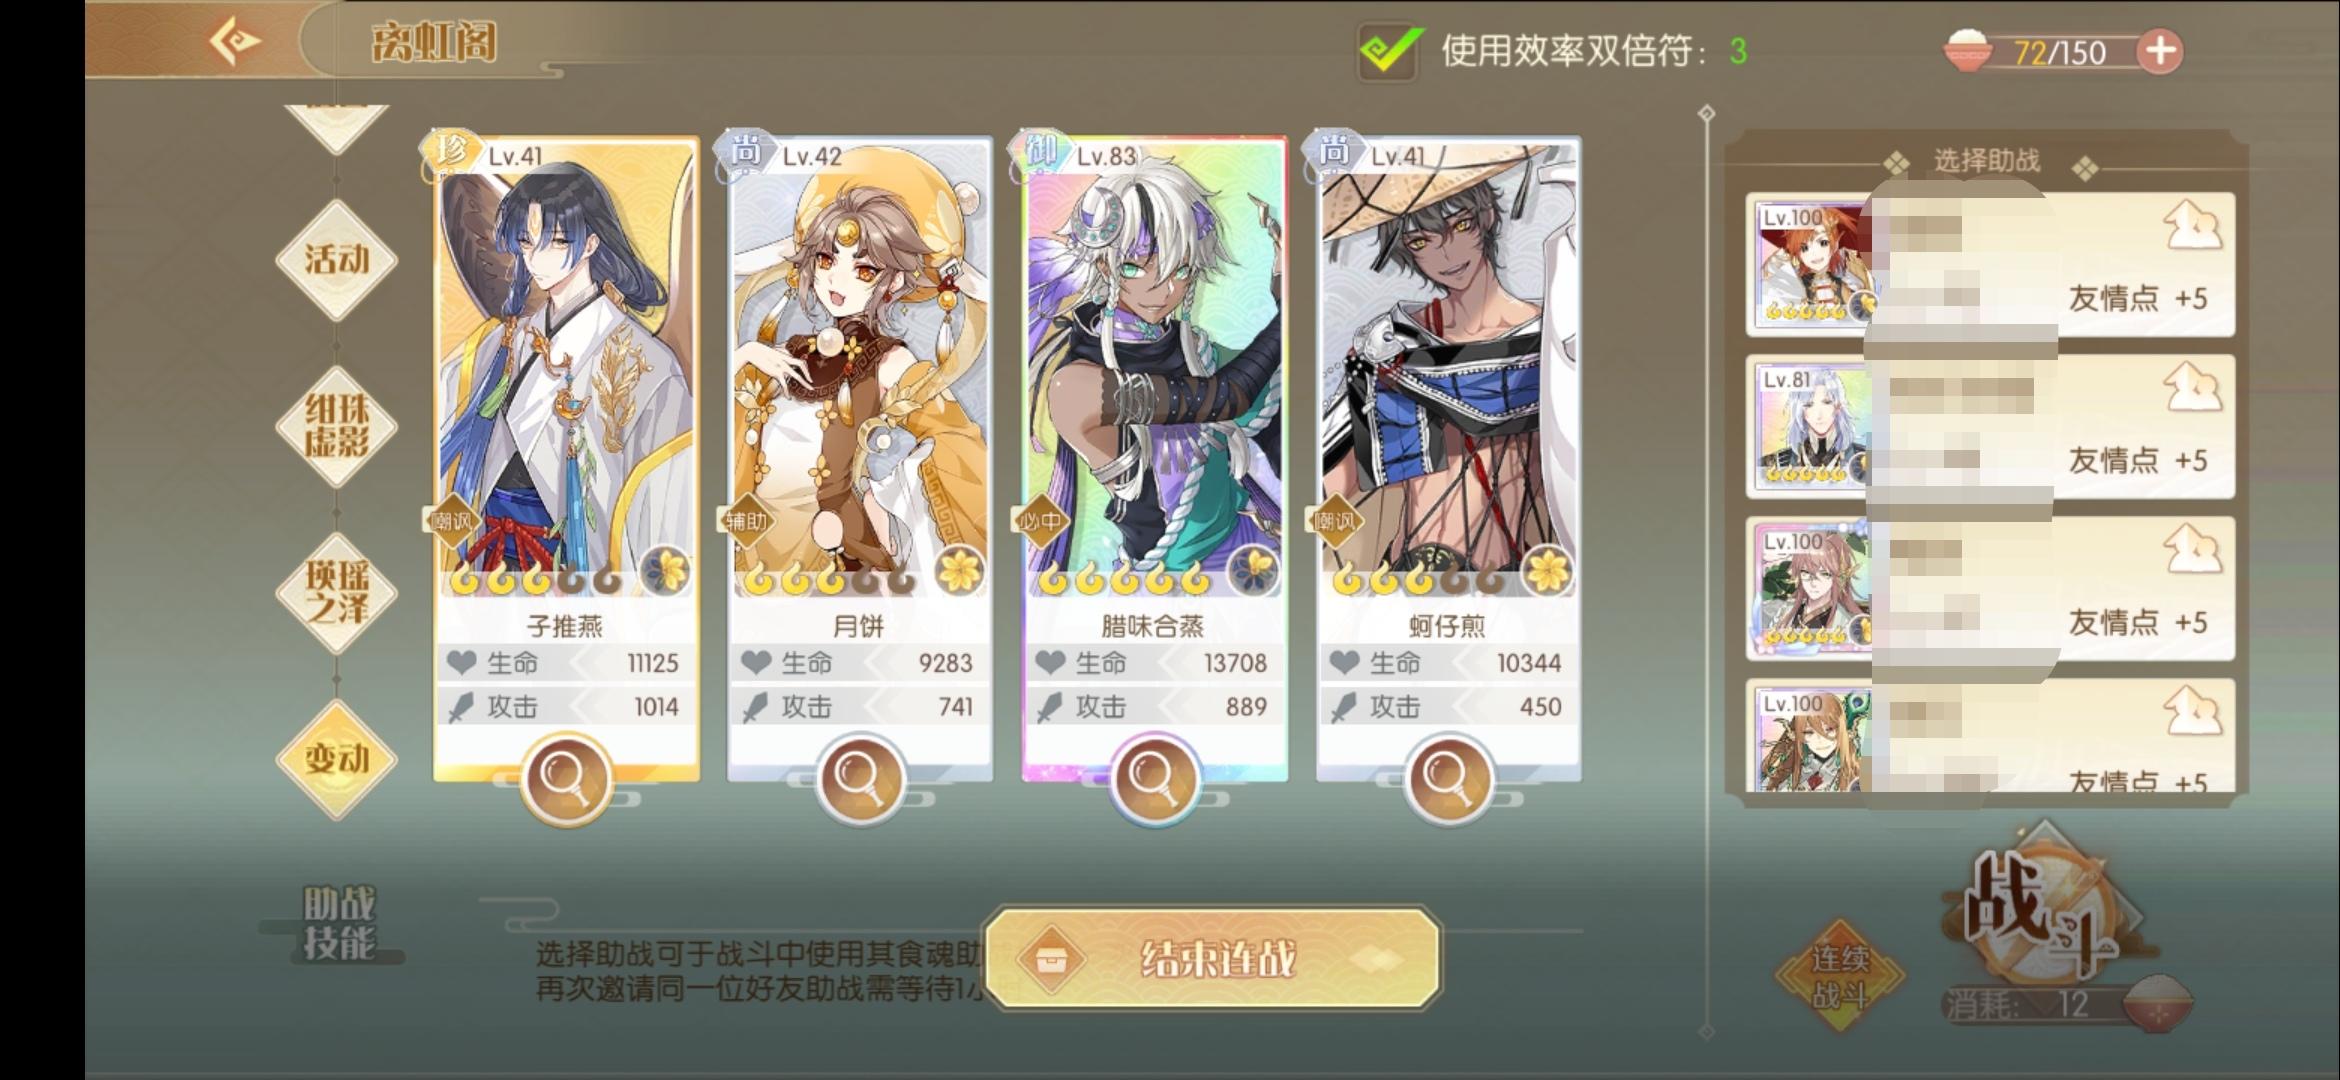Image resolution: width=2340 pixels, height=1080 pixels.
Task: Open the 活动 stage tab
Action: pos(337,260)
